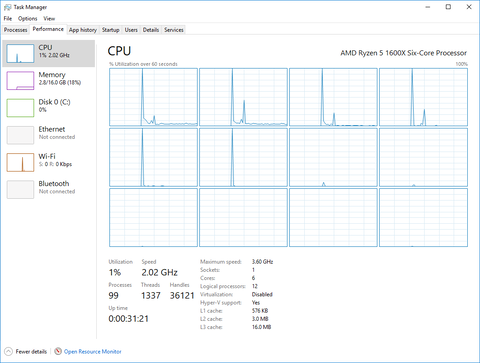Select the CPU mini graph thumbnail

pyautogui.click(x=20, y=53)
